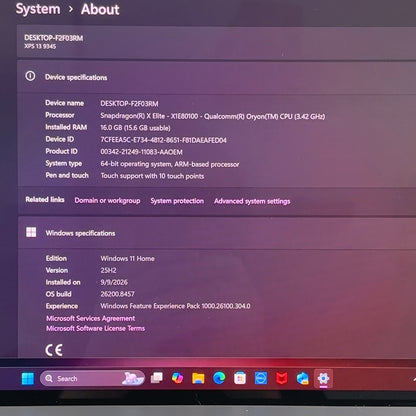Open the Dell app icon
The width and height of the screenshot is (416, 416).
(x=261, y=378)
